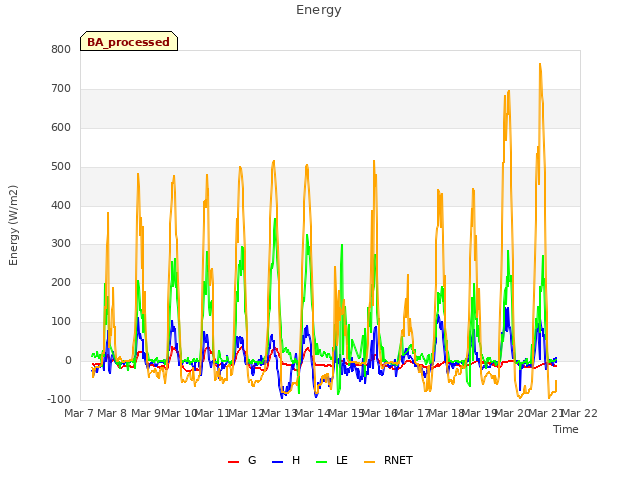Click the BA_processed annotation label
The height and width of the screenshot is (480, 640).
[x=129, y=42]
